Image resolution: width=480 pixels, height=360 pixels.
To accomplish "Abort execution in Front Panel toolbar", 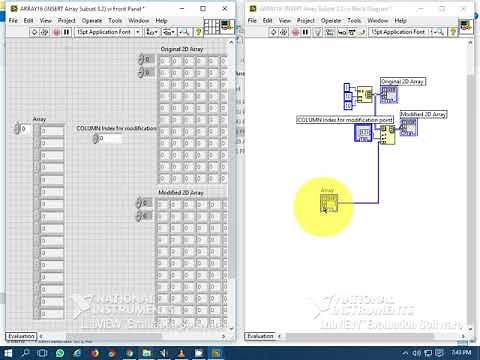I will click(x=57, y=32).
